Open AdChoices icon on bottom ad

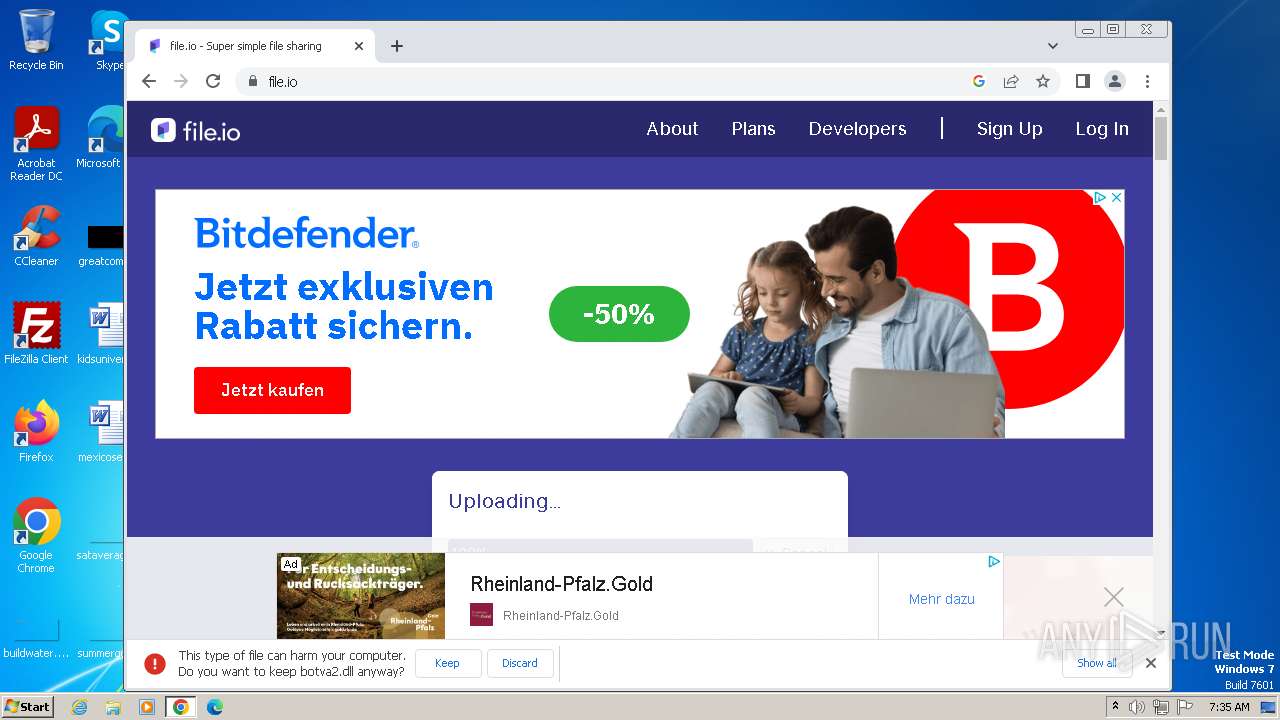click(x=994, y=562)
